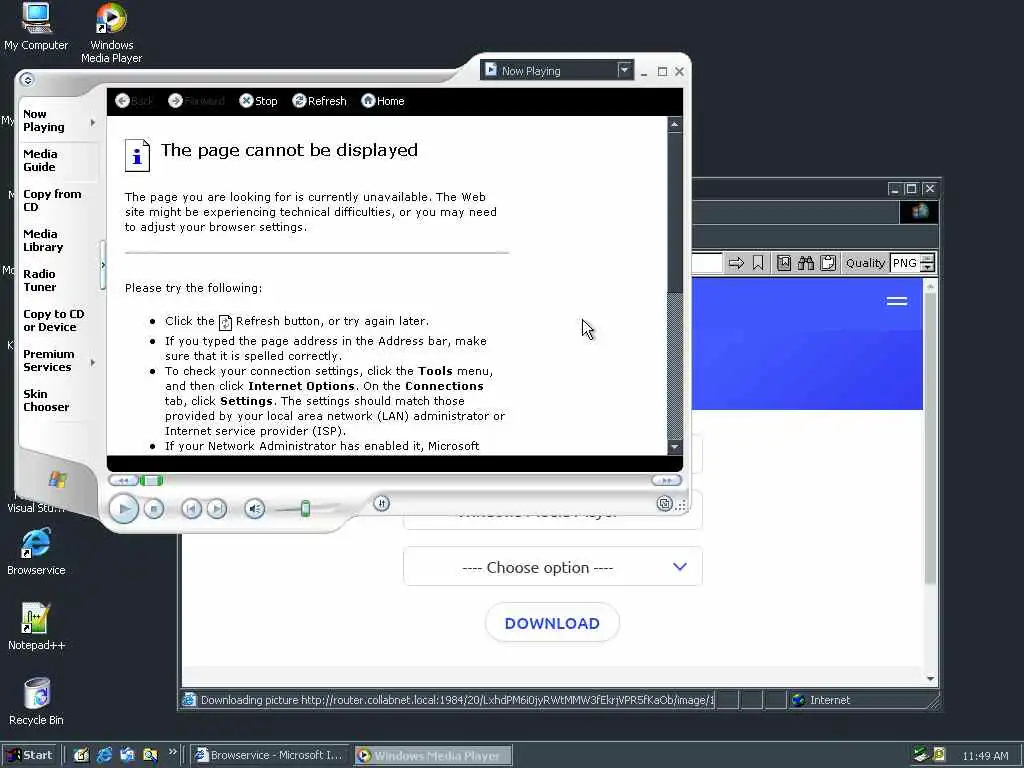The image size is (1024, 768).
Task: Click the rewind button on seek bar
Action: pyautogui.click(x=123, y=481)
